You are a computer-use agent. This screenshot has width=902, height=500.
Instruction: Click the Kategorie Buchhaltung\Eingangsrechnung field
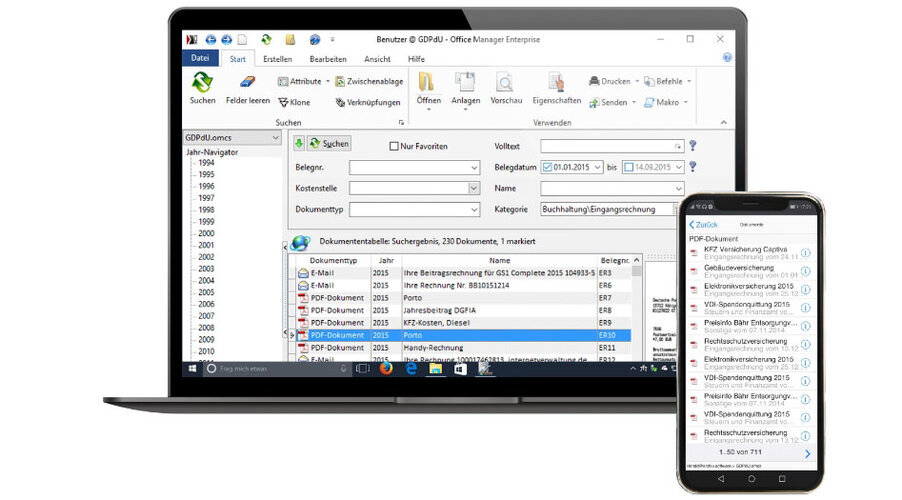pyautogui.click(x=608, y=209)
